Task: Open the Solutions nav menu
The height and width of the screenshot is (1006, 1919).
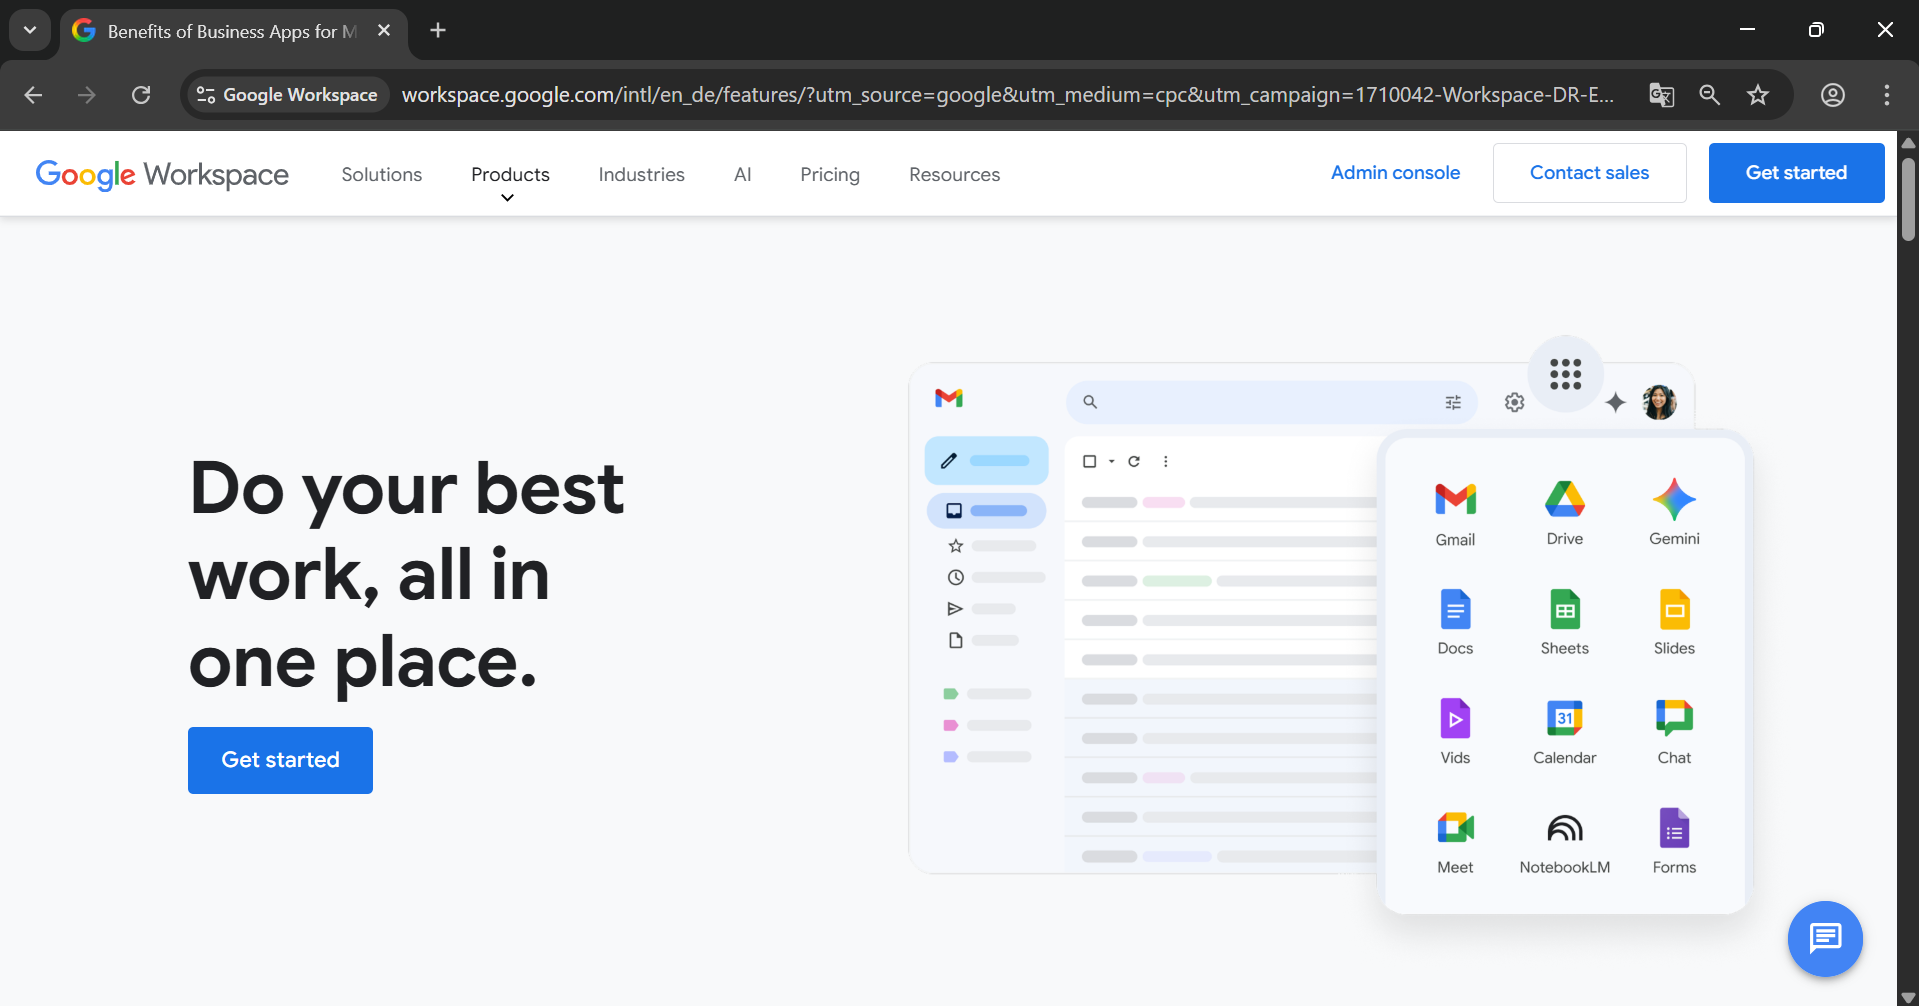Action: coord(381,175)
